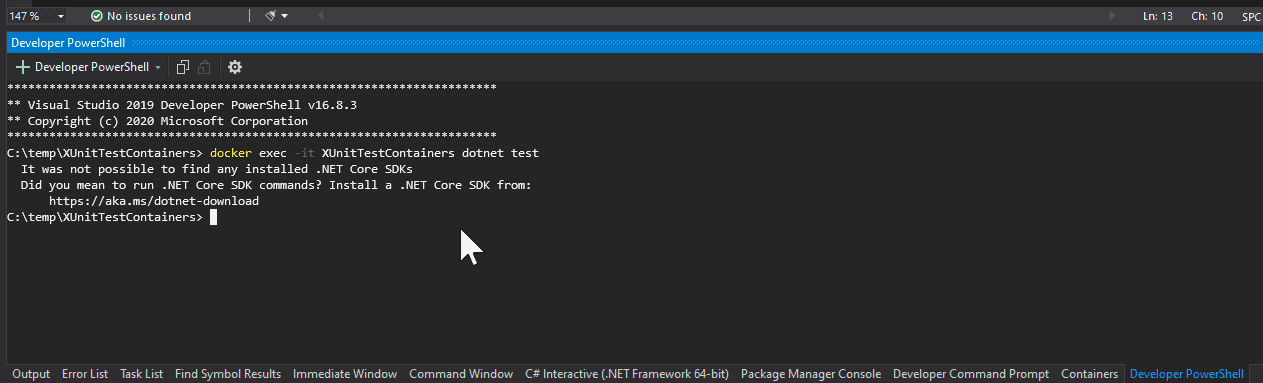Click the green plus new terminal icon
This screenshot has width=1263, height=383.
point(22,67)
